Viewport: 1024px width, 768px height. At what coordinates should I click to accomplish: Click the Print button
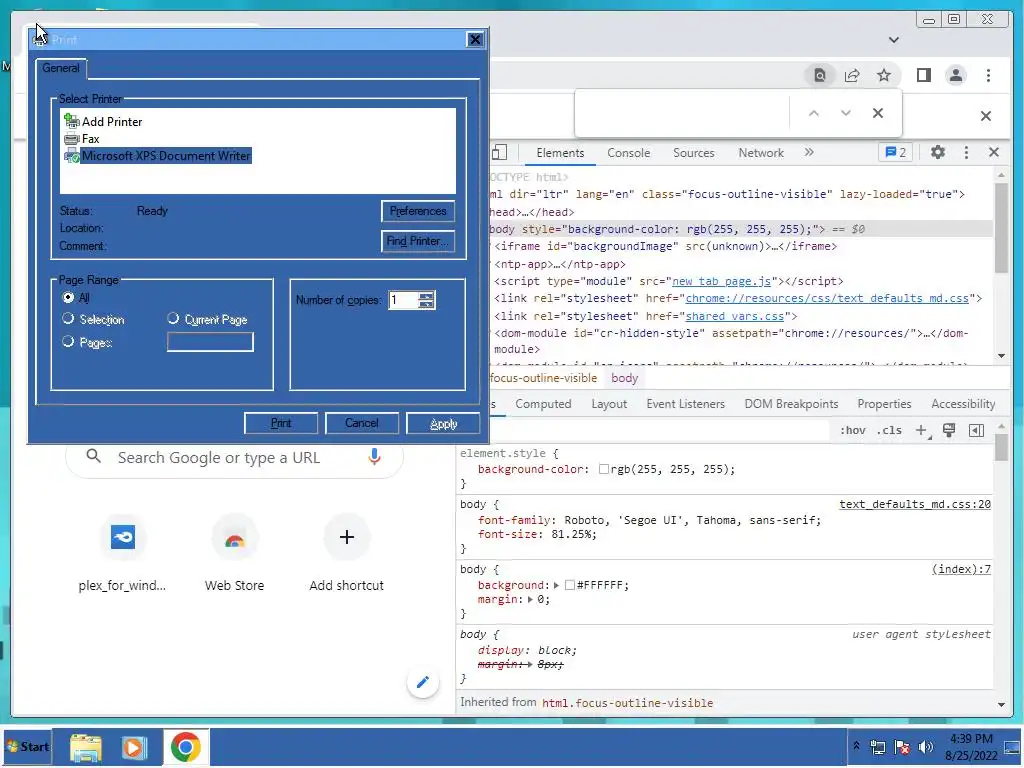(x=281, y=423)
